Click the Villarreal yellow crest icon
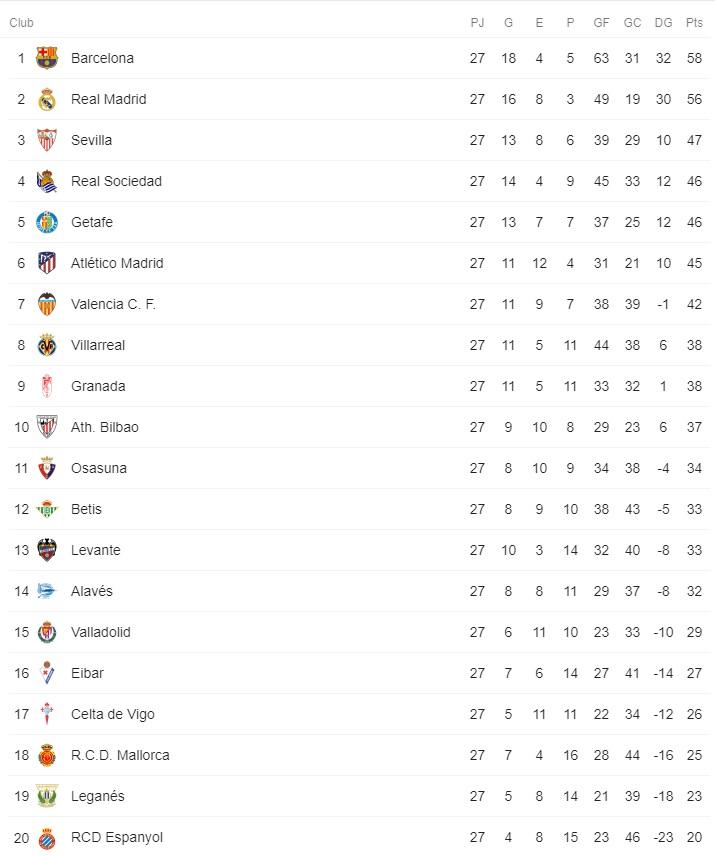The width and height of the screenshot is (715, 856). 47,345
